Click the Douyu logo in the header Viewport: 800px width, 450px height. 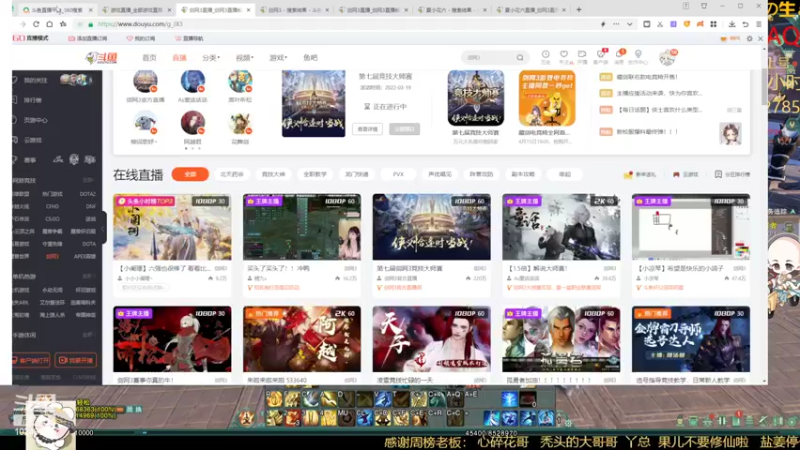[101, 58]
